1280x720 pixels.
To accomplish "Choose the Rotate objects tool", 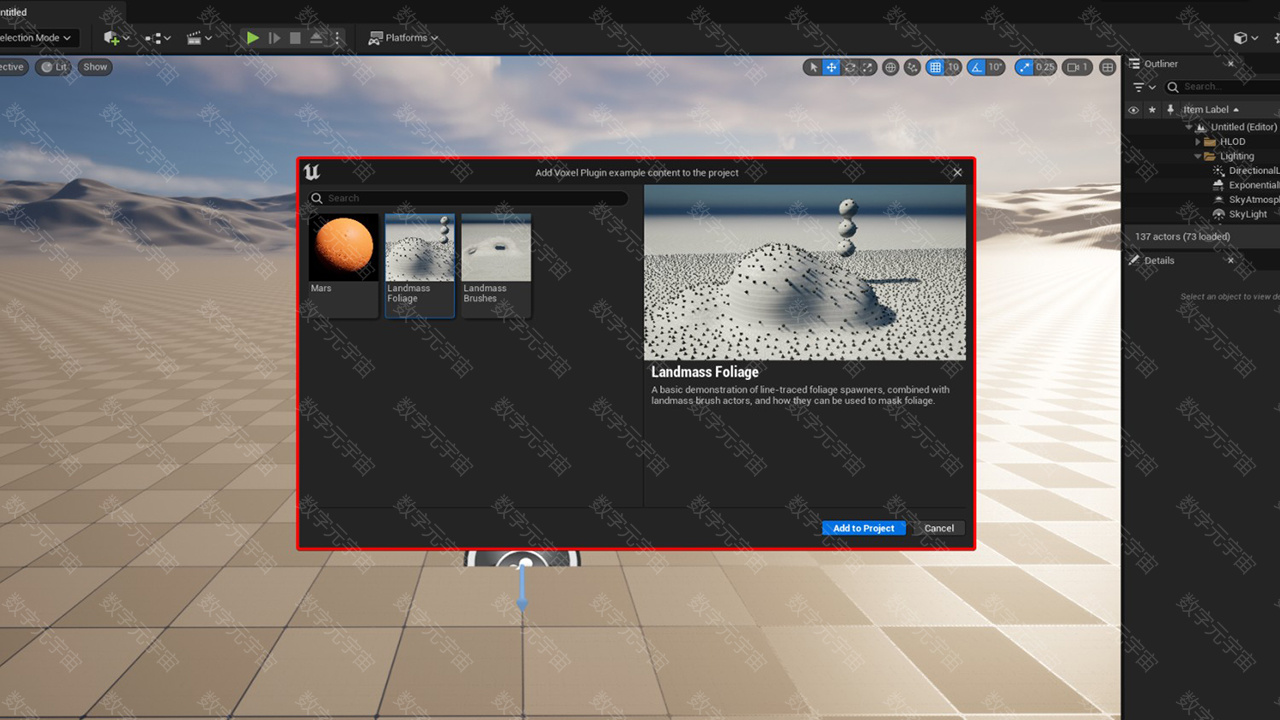I will (x=850, y=67).
